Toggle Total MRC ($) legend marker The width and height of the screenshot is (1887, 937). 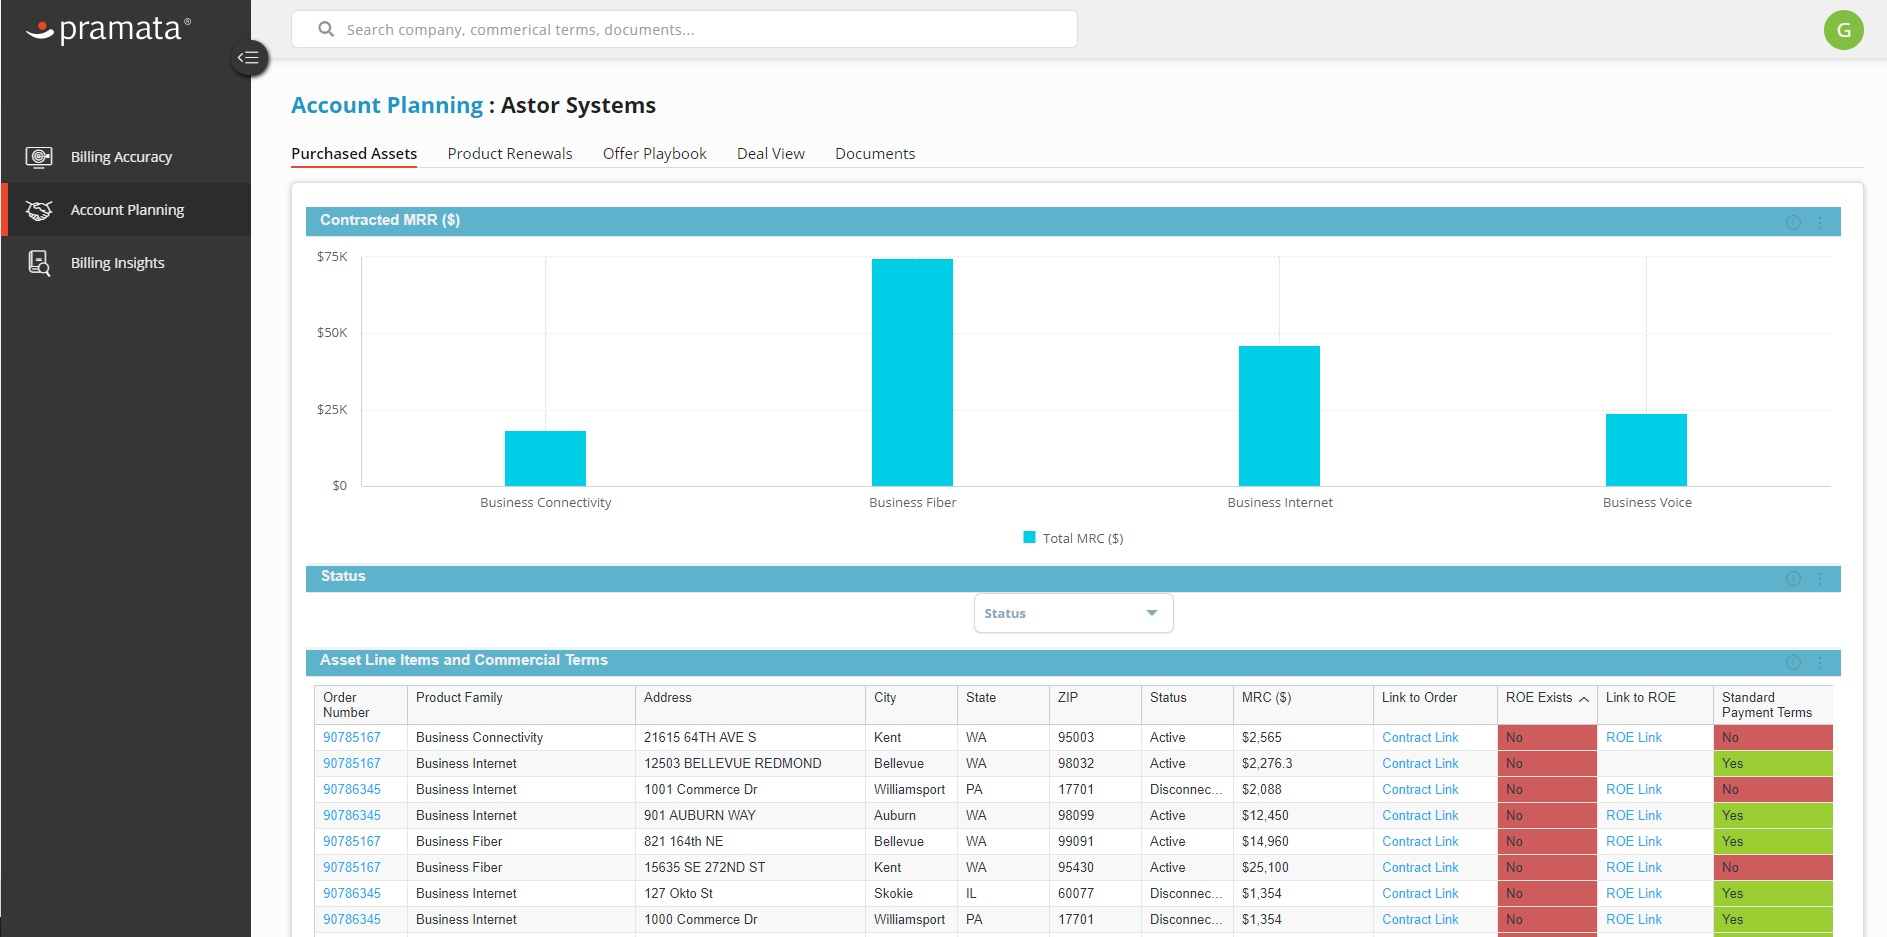click(x=1029, y=538)
